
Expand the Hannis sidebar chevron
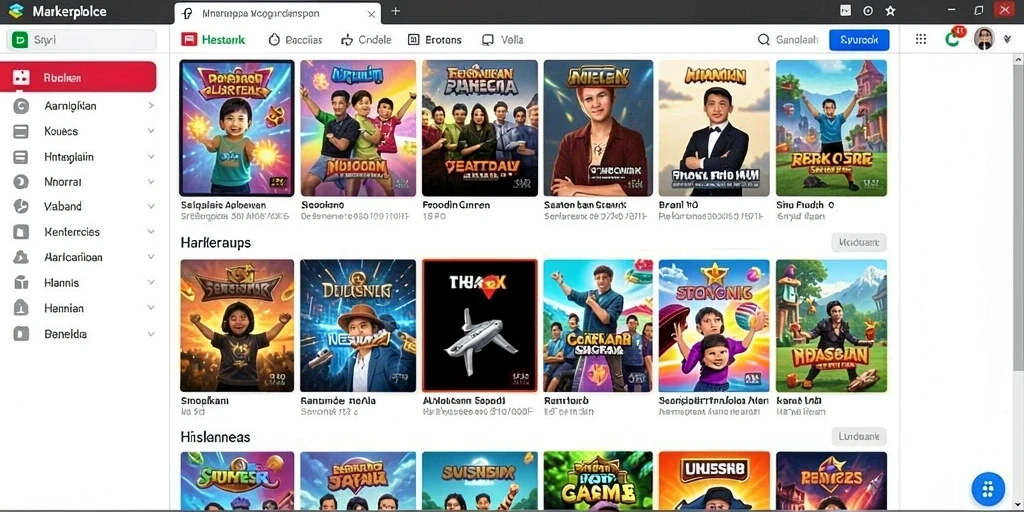(x=151, y=283)
